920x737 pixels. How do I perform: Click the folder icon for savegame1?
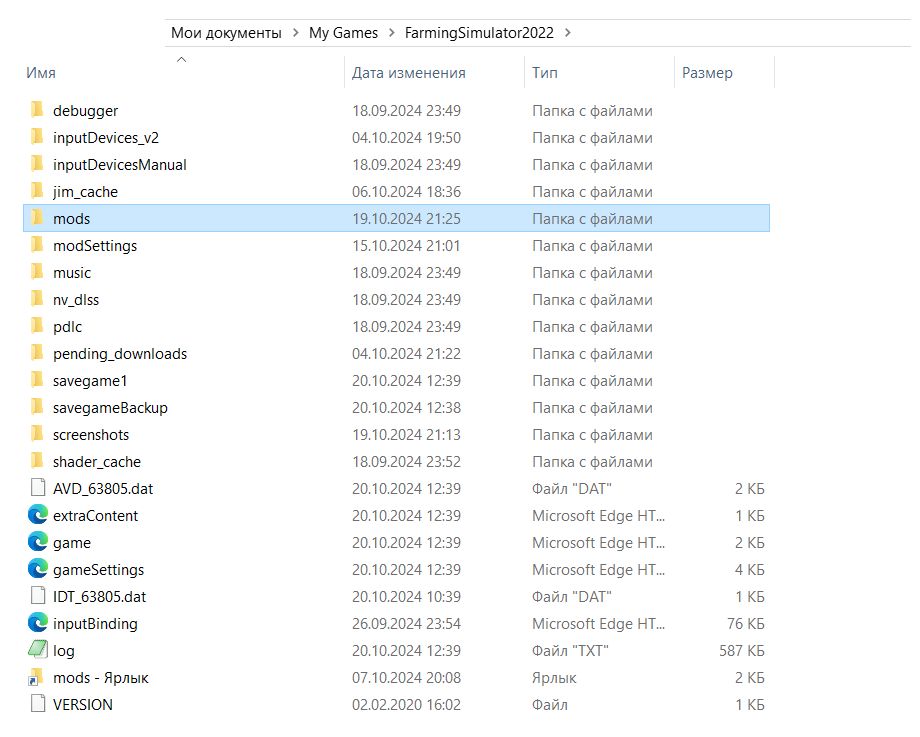point(38,381)
